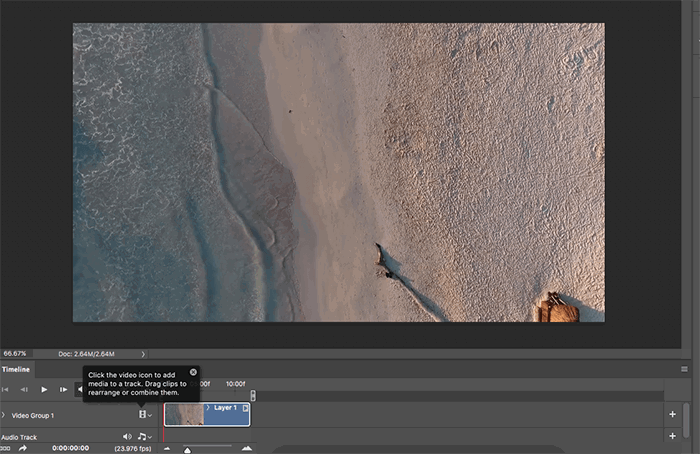
Task: Mute the Audio Track speaker icon
Action: (x=127, y=436)
